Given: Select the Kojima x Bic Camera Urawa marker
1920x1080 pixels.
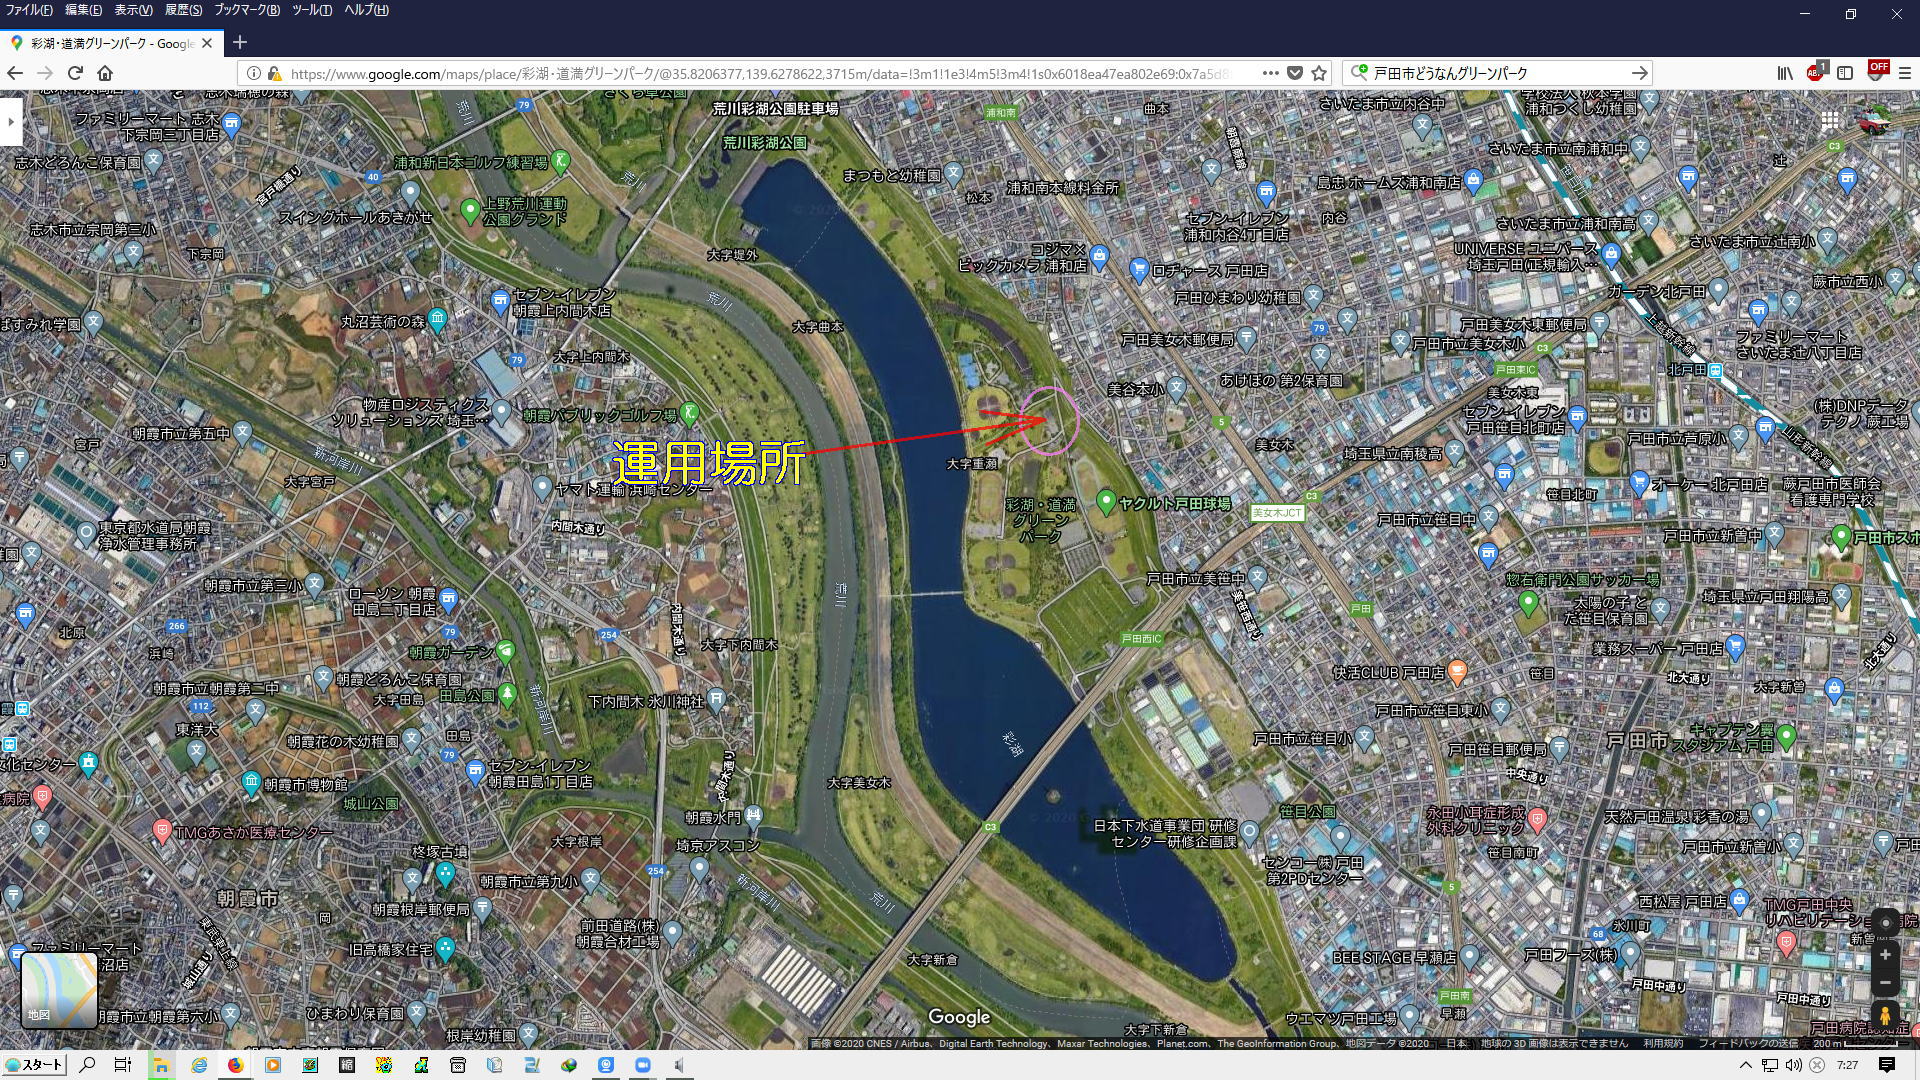Looking at the screenshot, I should pos(1099,256).
